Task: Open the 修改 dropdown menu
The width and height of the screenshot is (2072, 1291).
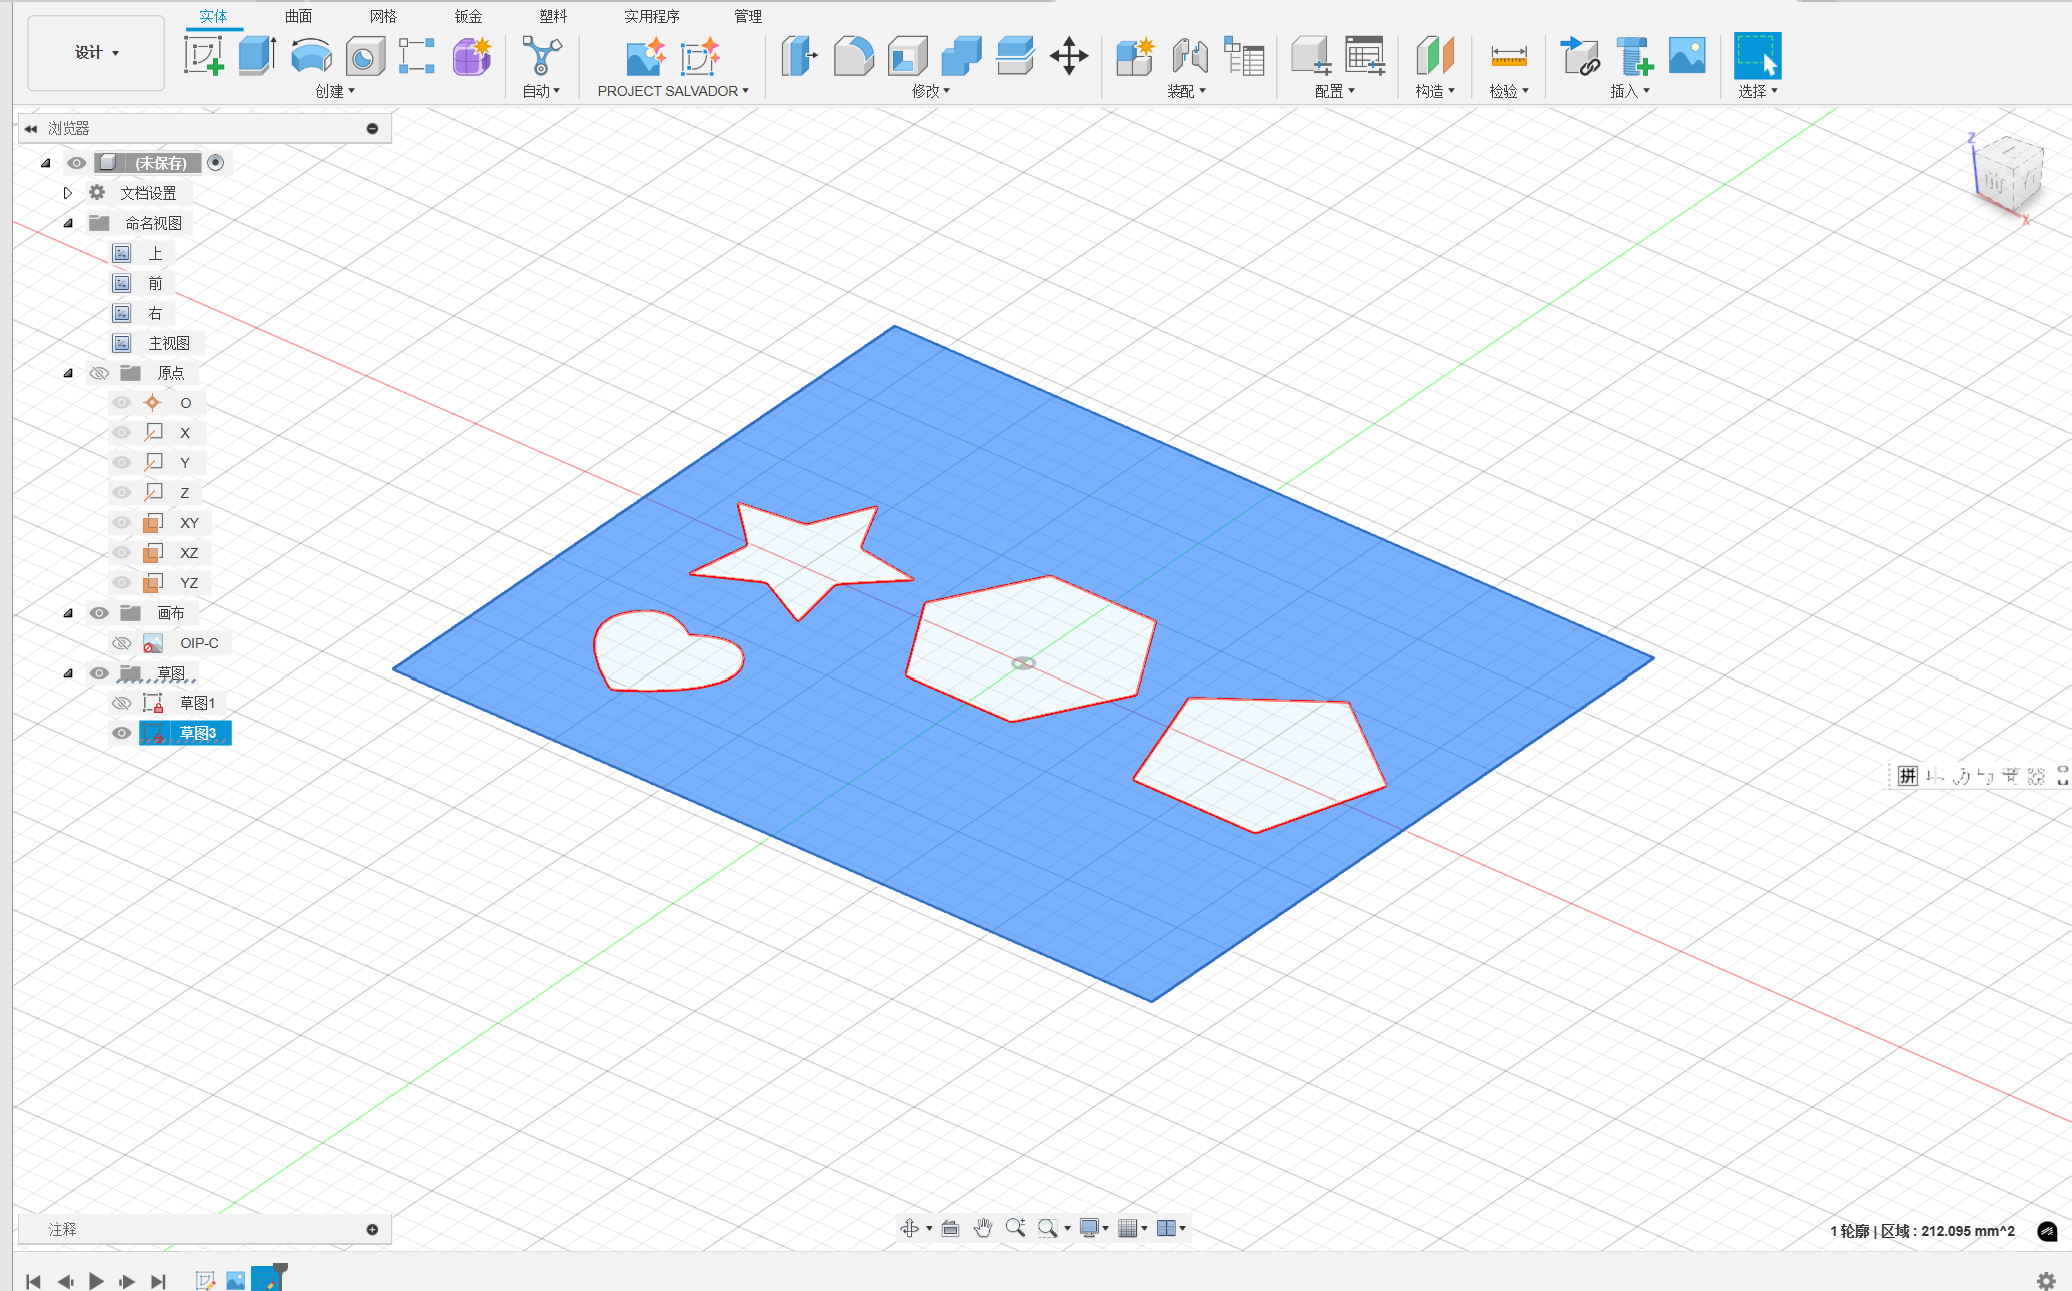Action: [x=930, y=91]
